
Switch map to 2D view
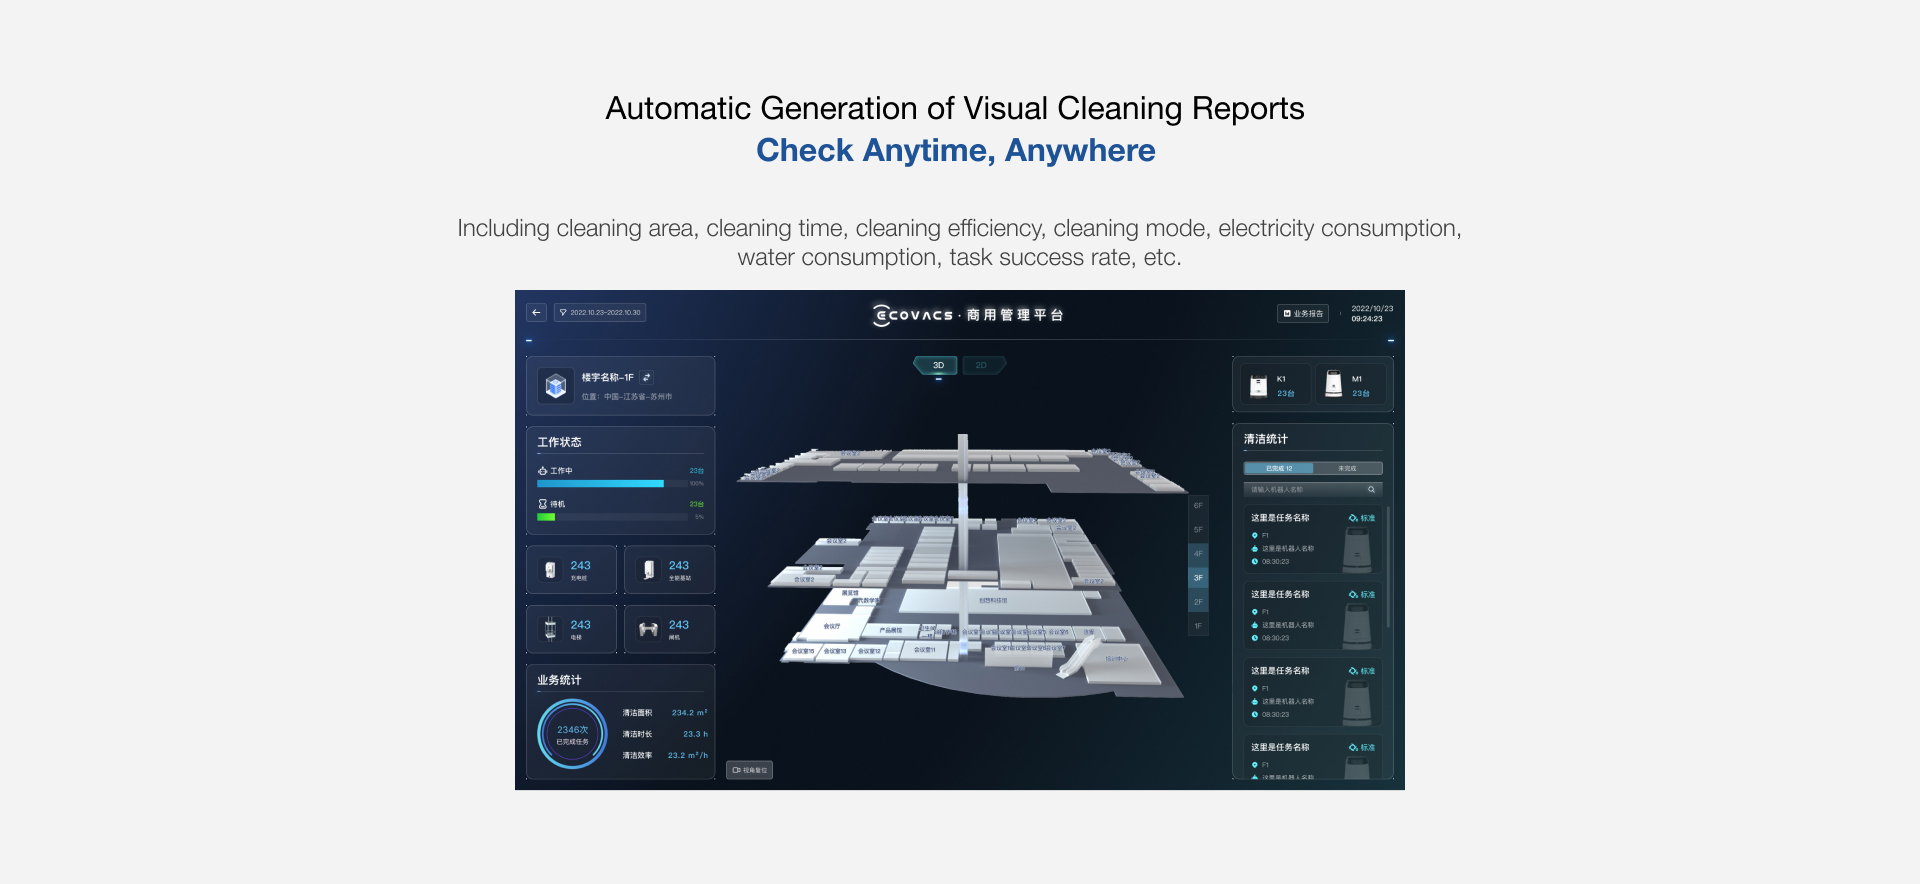[x=982, y=365]
